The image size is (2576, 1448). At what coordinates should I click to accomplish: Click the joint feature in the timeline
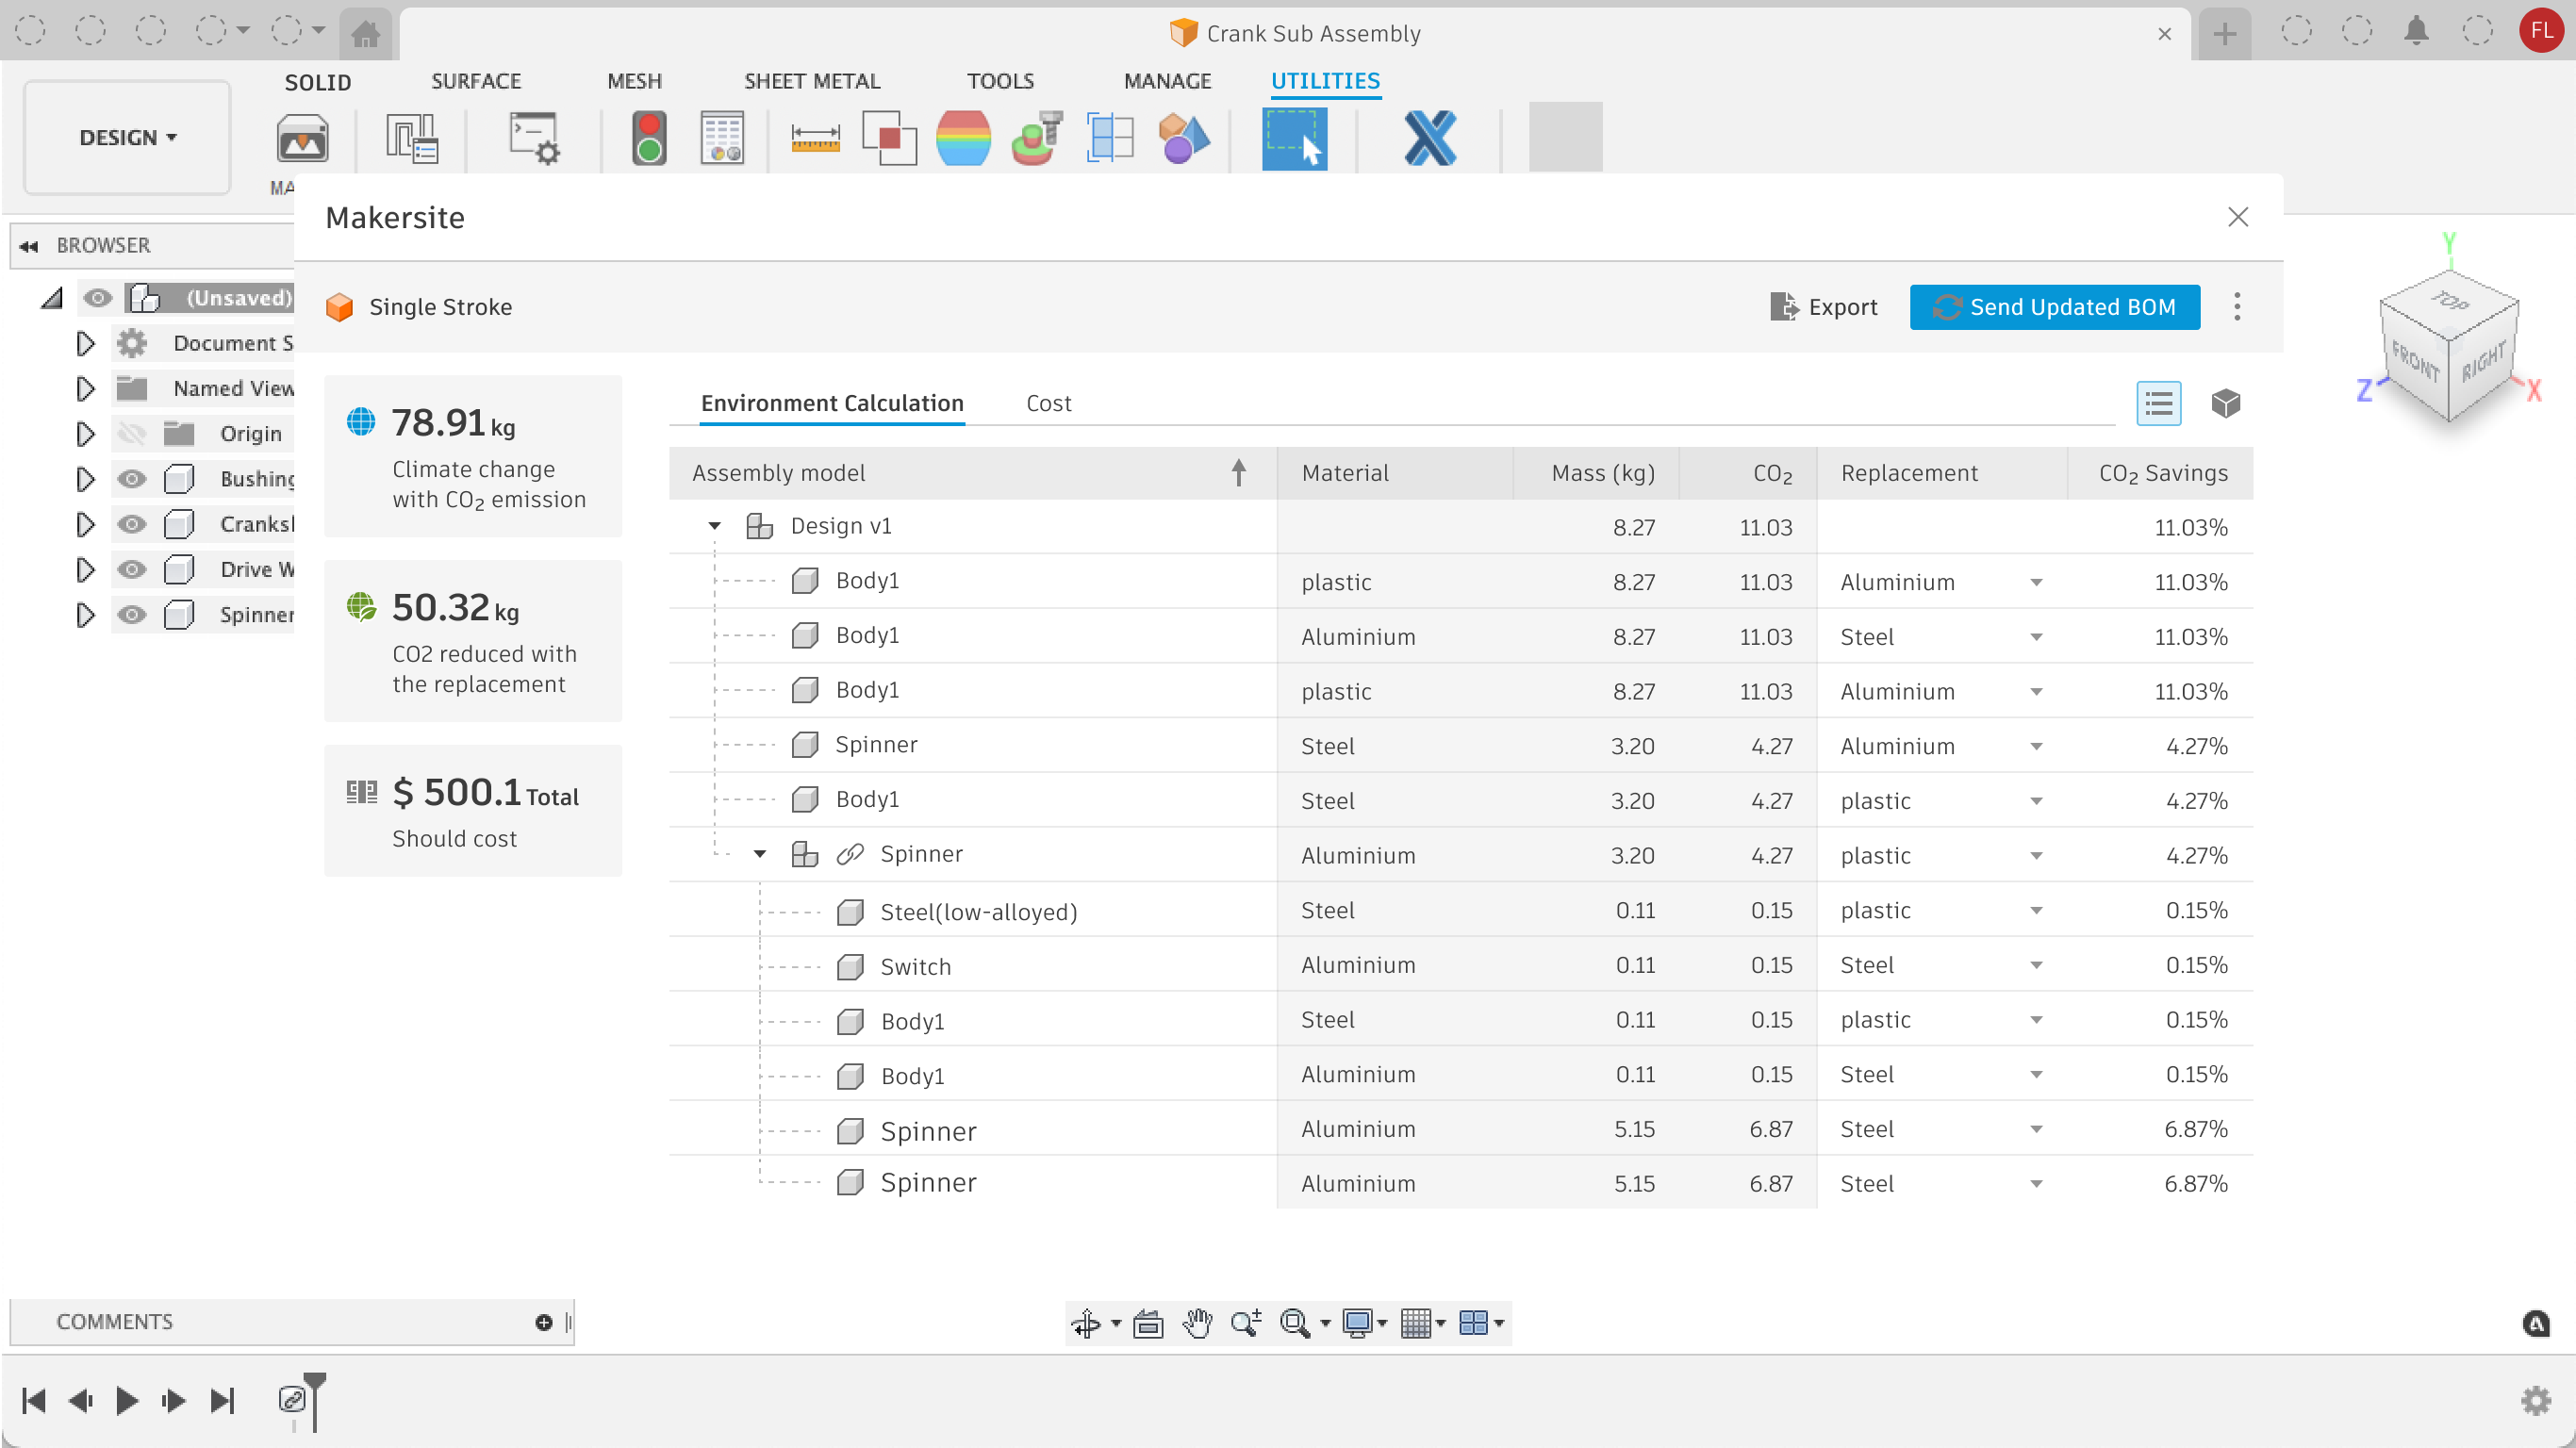coord(291,1399)
